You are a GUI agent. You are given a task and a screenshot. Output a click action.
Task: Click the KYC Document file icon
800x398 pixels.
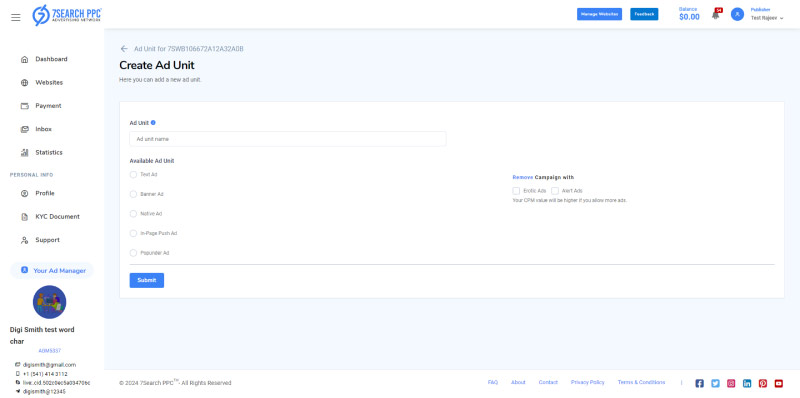click(x=24, y=217)
